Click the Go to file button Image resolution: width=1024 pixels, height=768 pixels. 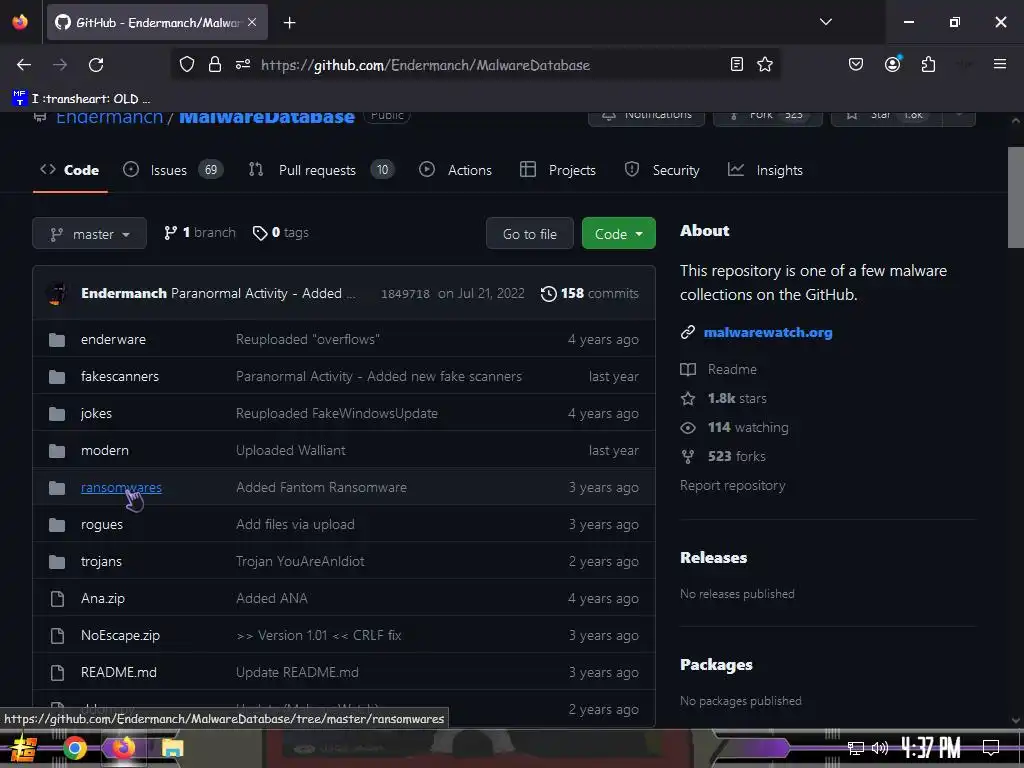[530, 234]
